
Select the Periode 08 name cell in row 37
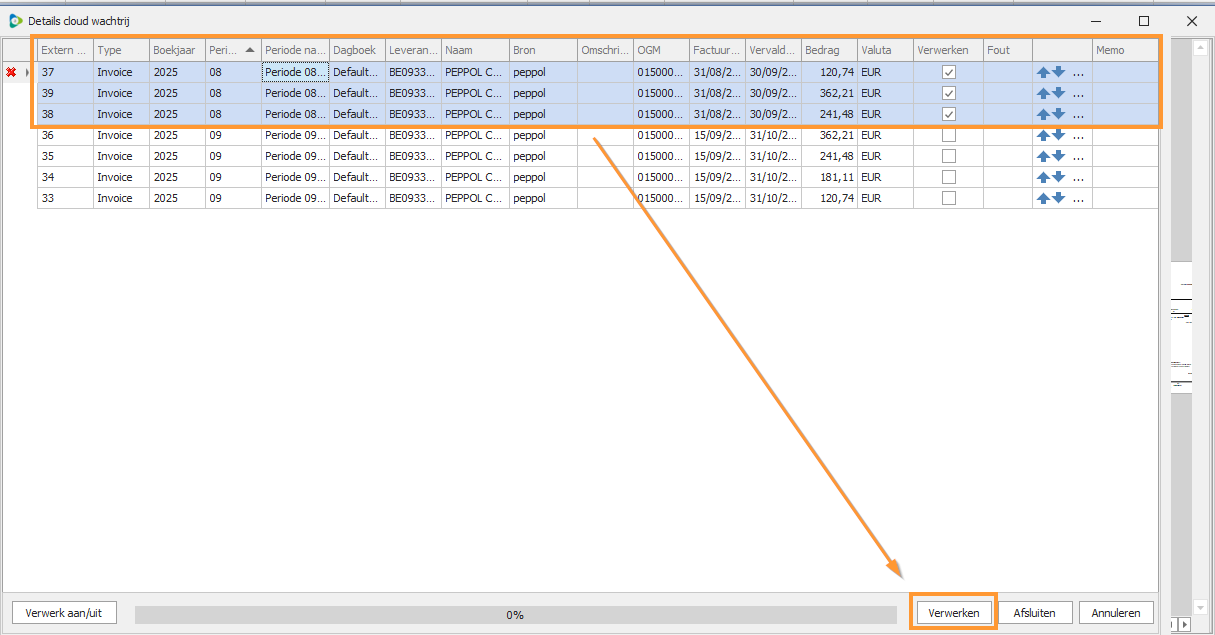pyautogui.click(x=295, y=72)
